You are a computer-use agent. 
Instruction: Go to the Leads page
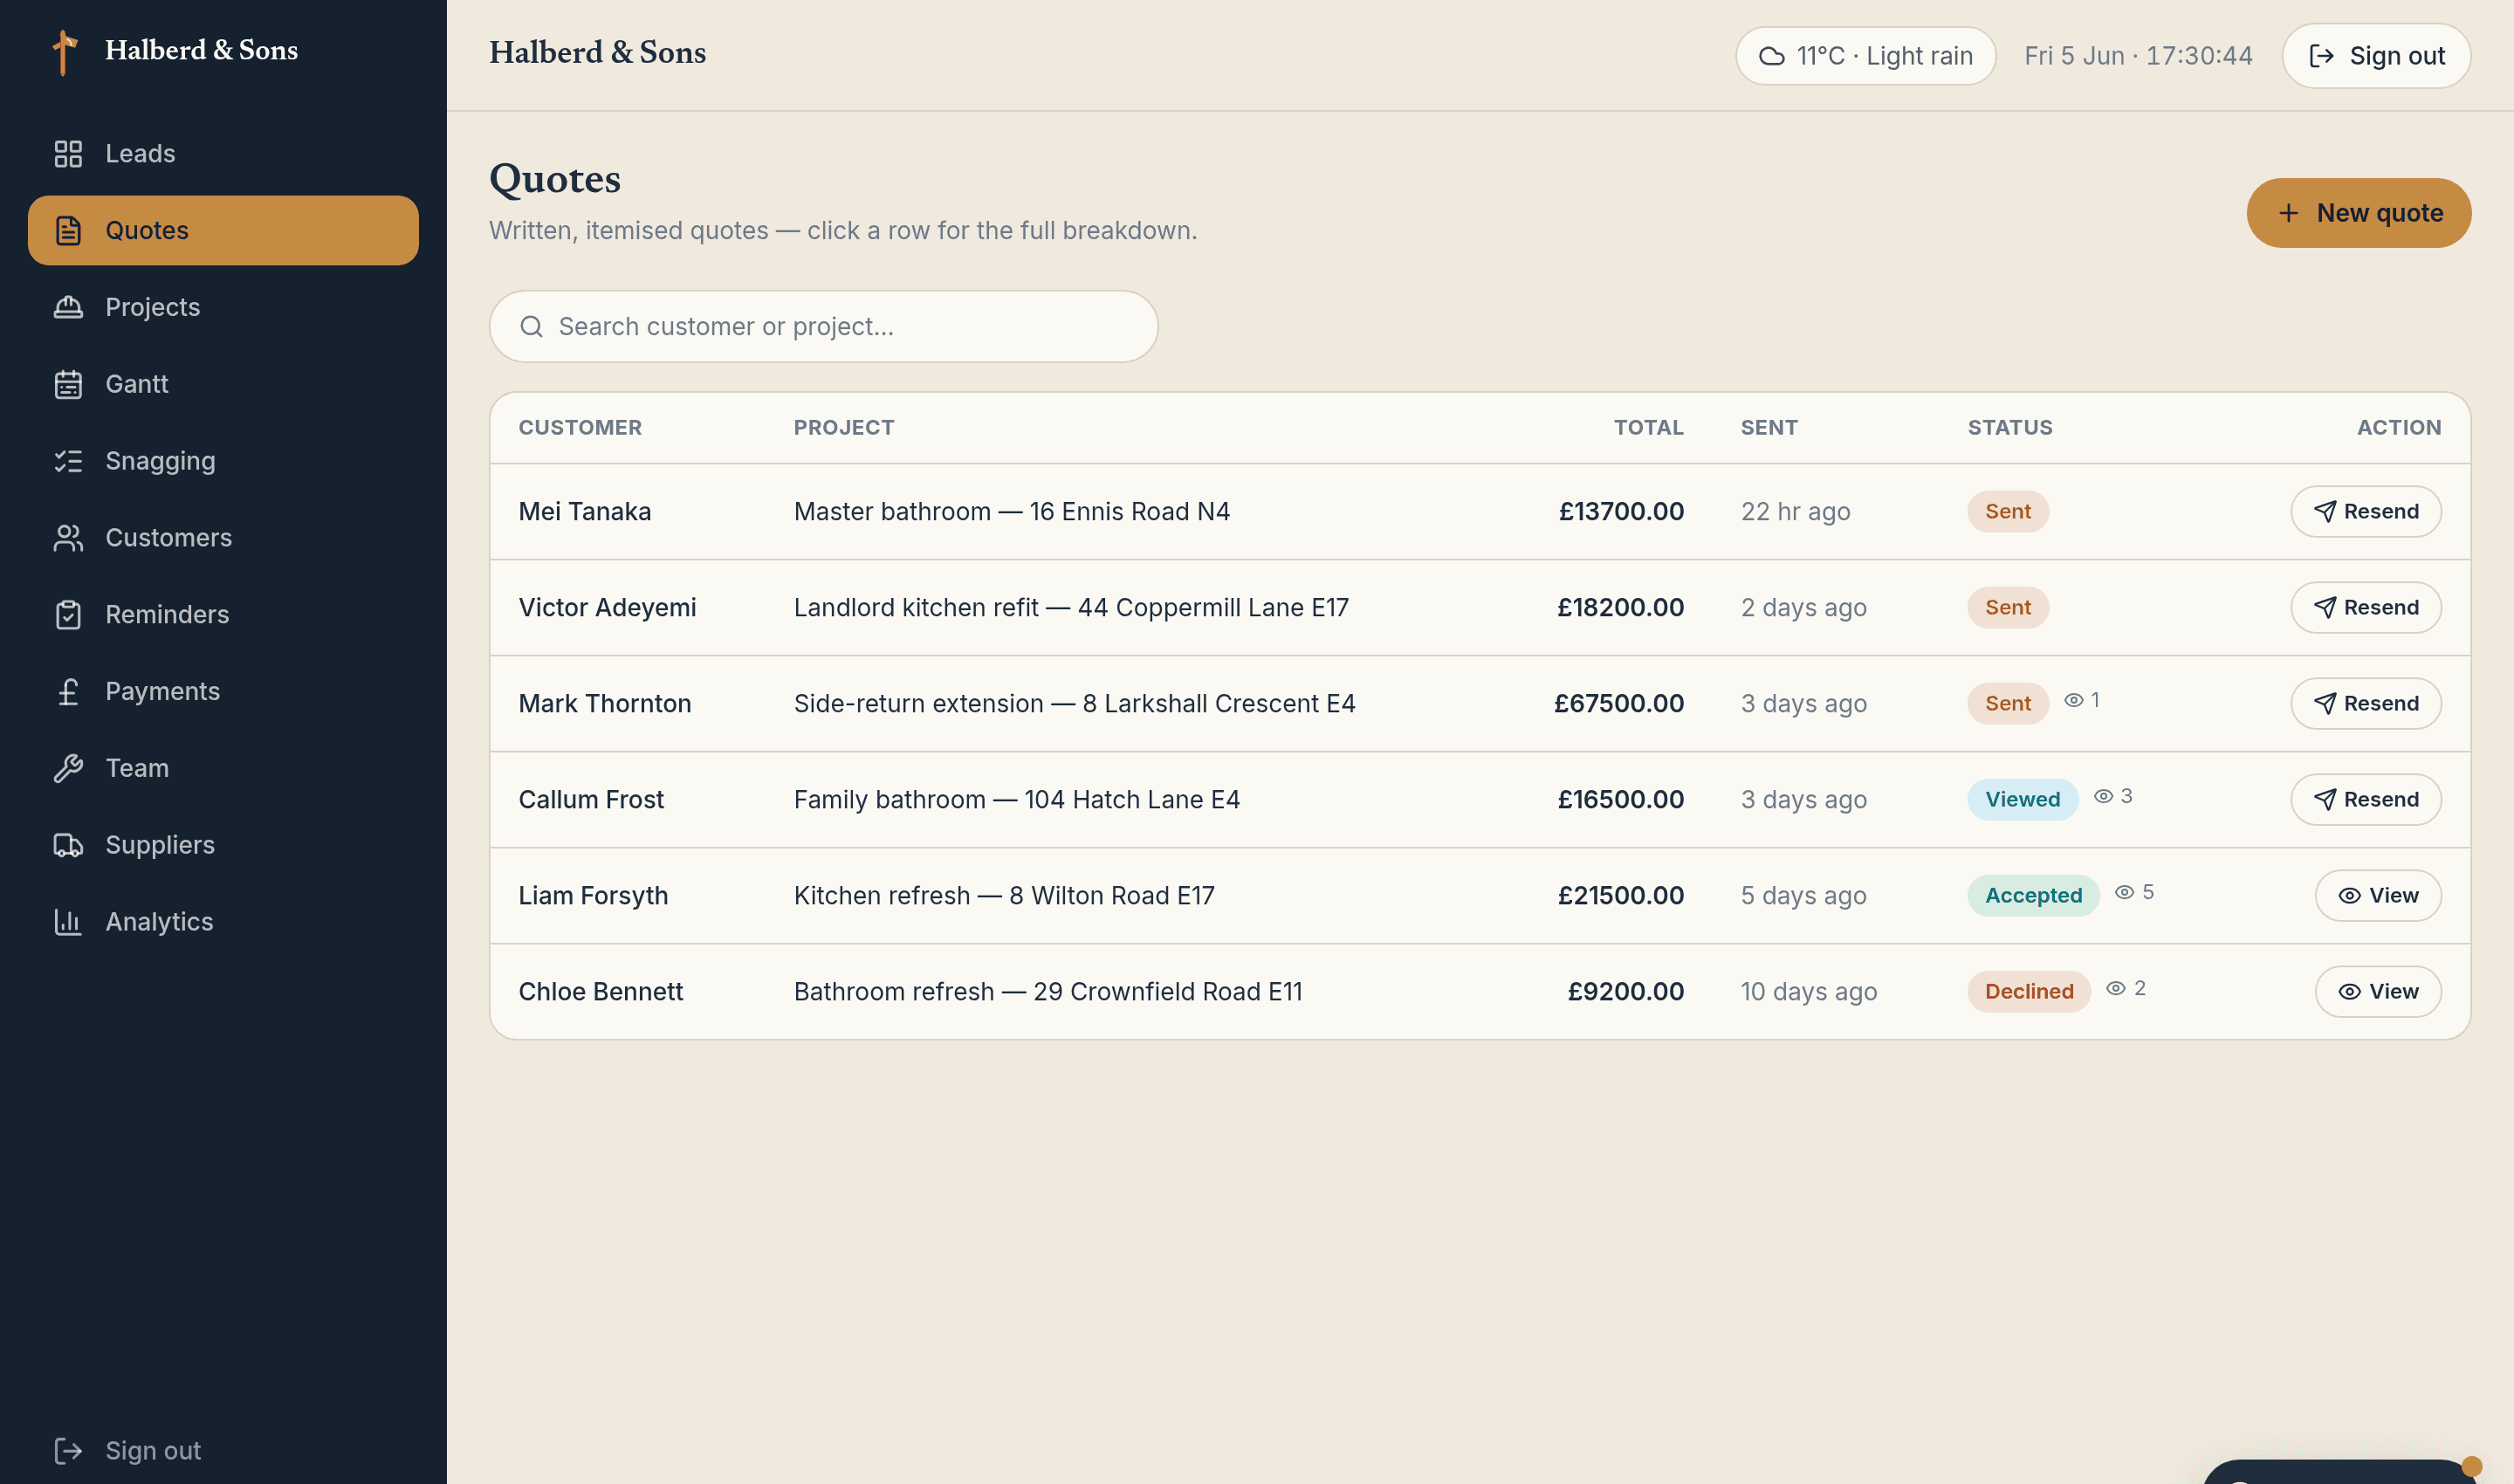click(x=223, y=153)
